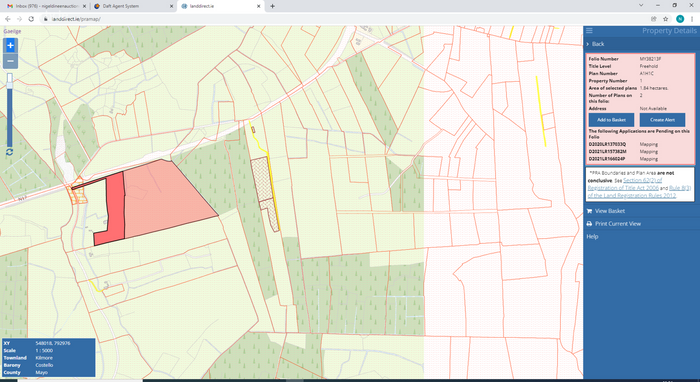The height and width of the screenshot is (382, 700).
Task: Click pending application D2020LR137033Q
Action: 607,144
